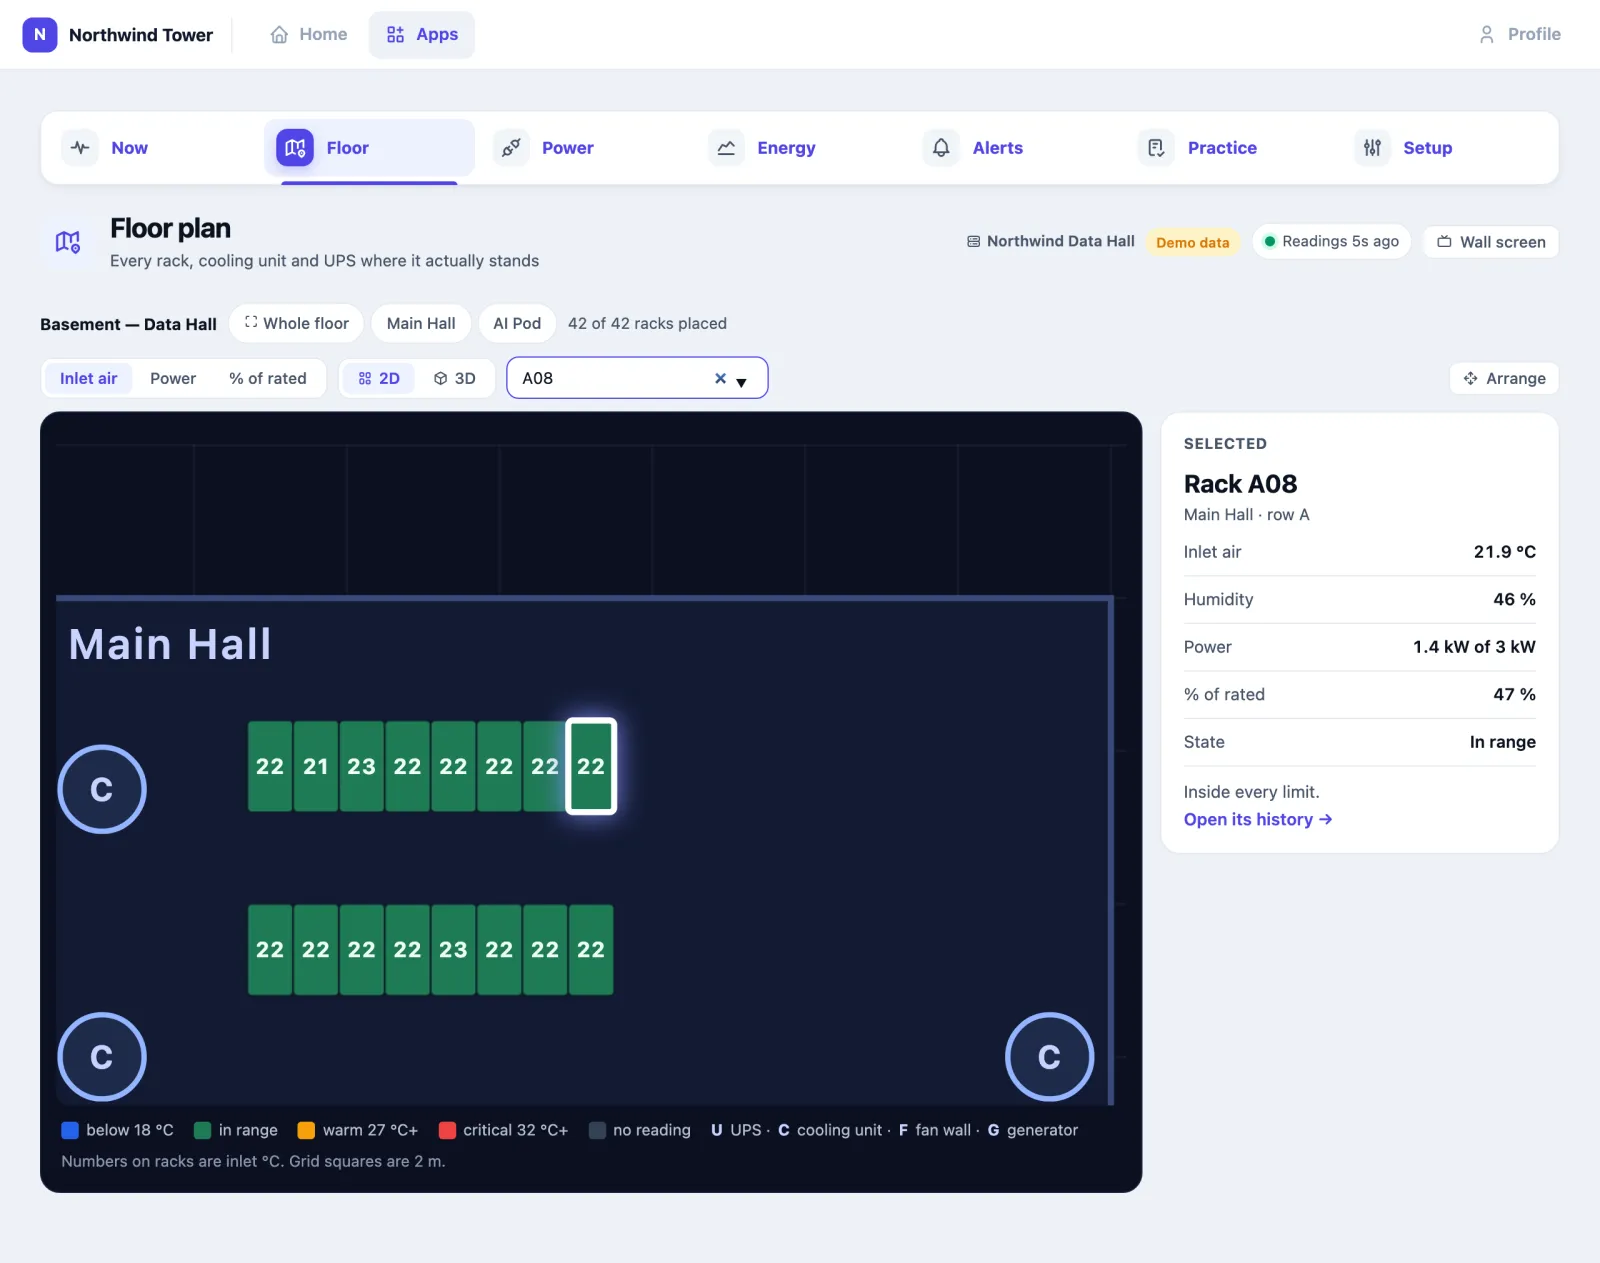Click the Now pulse icon
This screenshot has width=1600, height=1263.
tap(80, 148)
